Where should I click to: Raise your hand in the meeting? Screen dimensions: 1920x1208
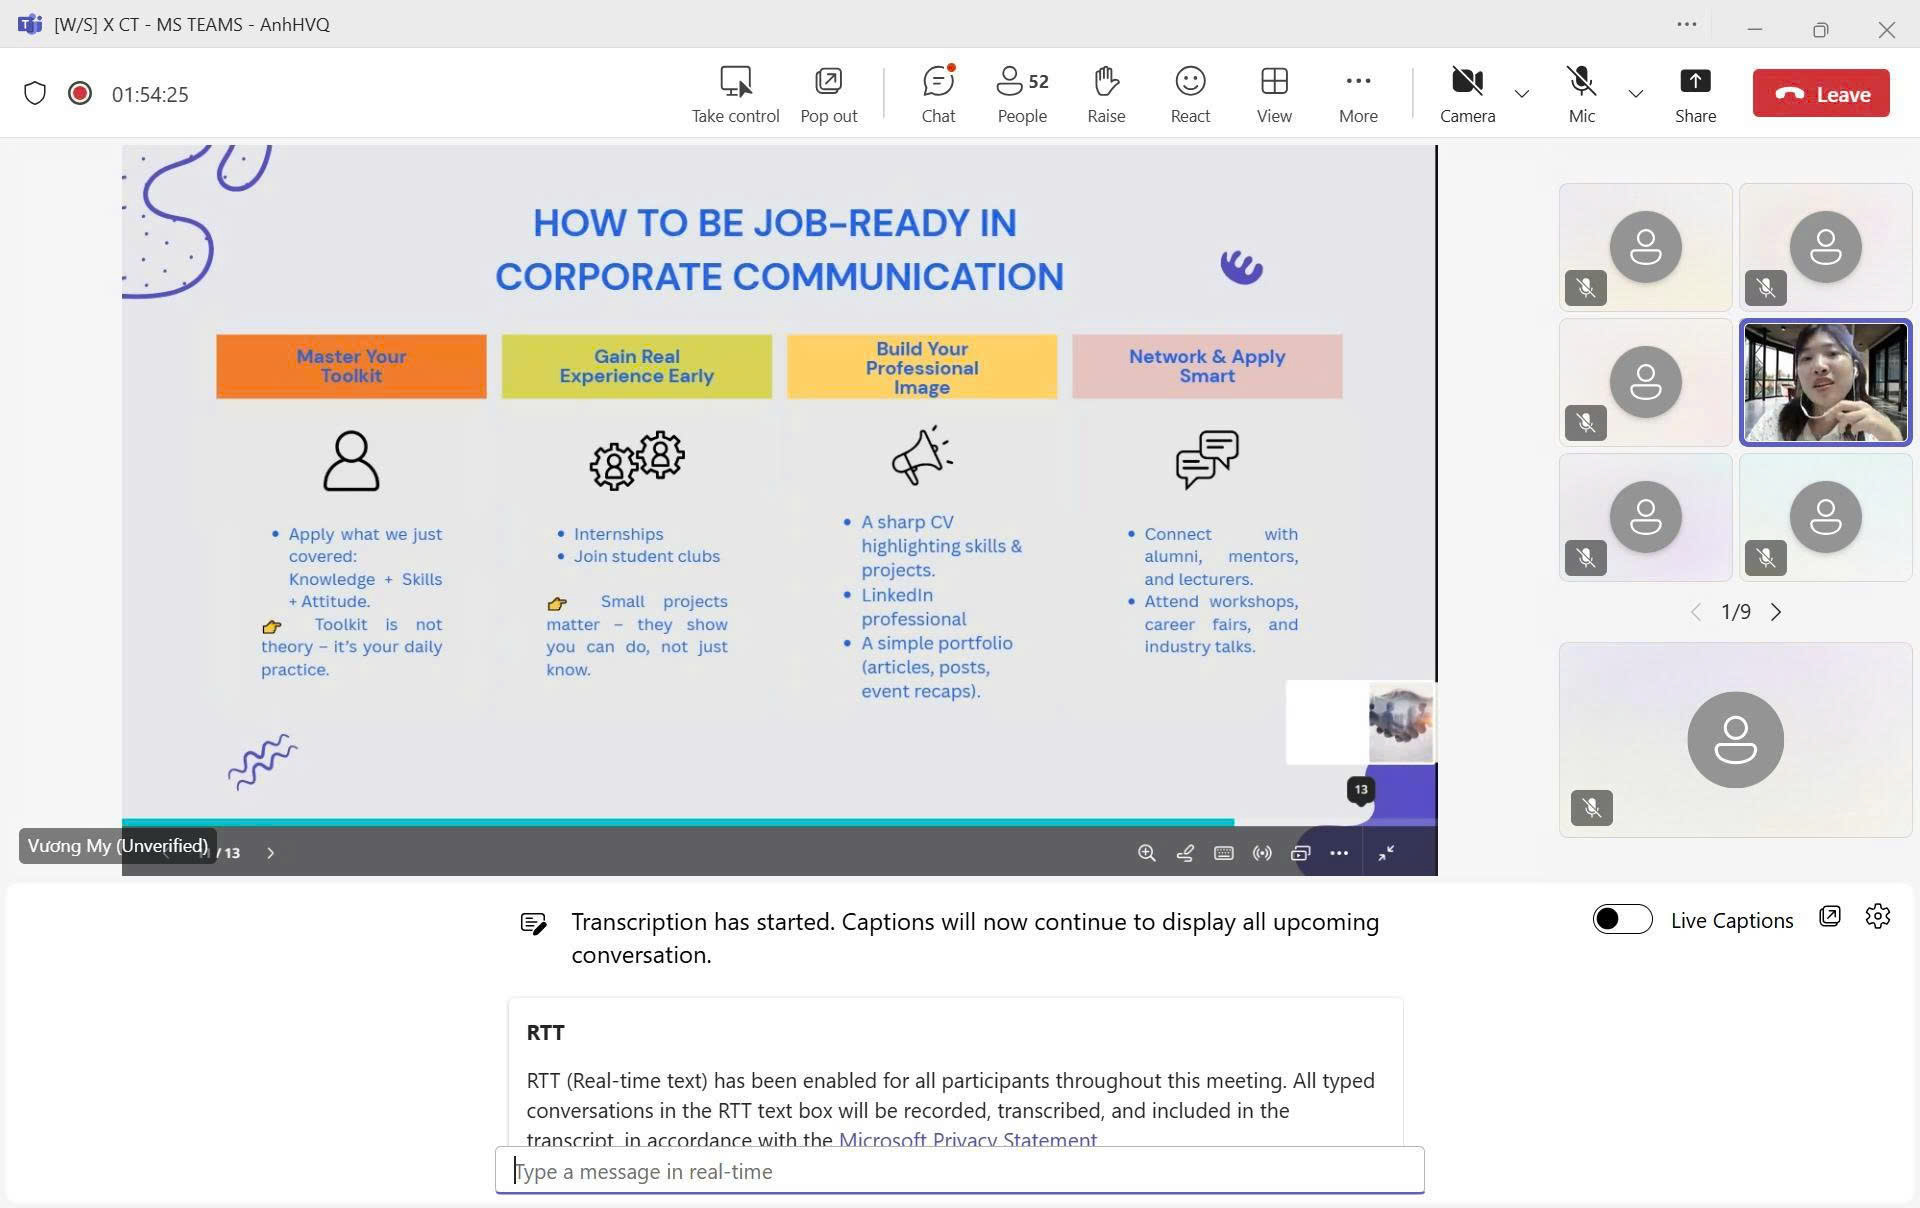point(1106,94)
